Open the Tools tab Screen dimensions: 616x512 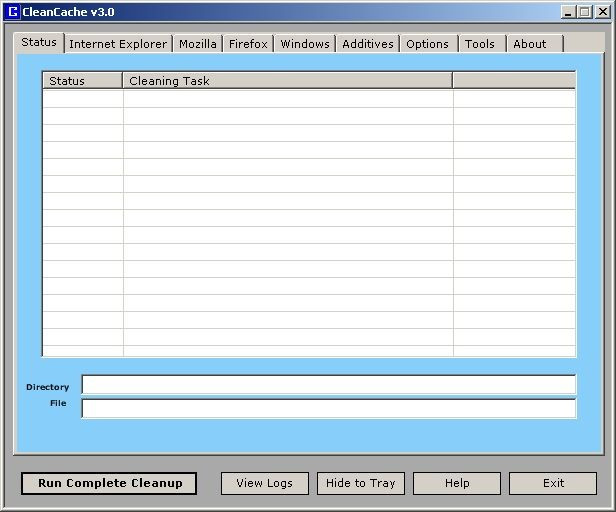click(x=480, y=44)
